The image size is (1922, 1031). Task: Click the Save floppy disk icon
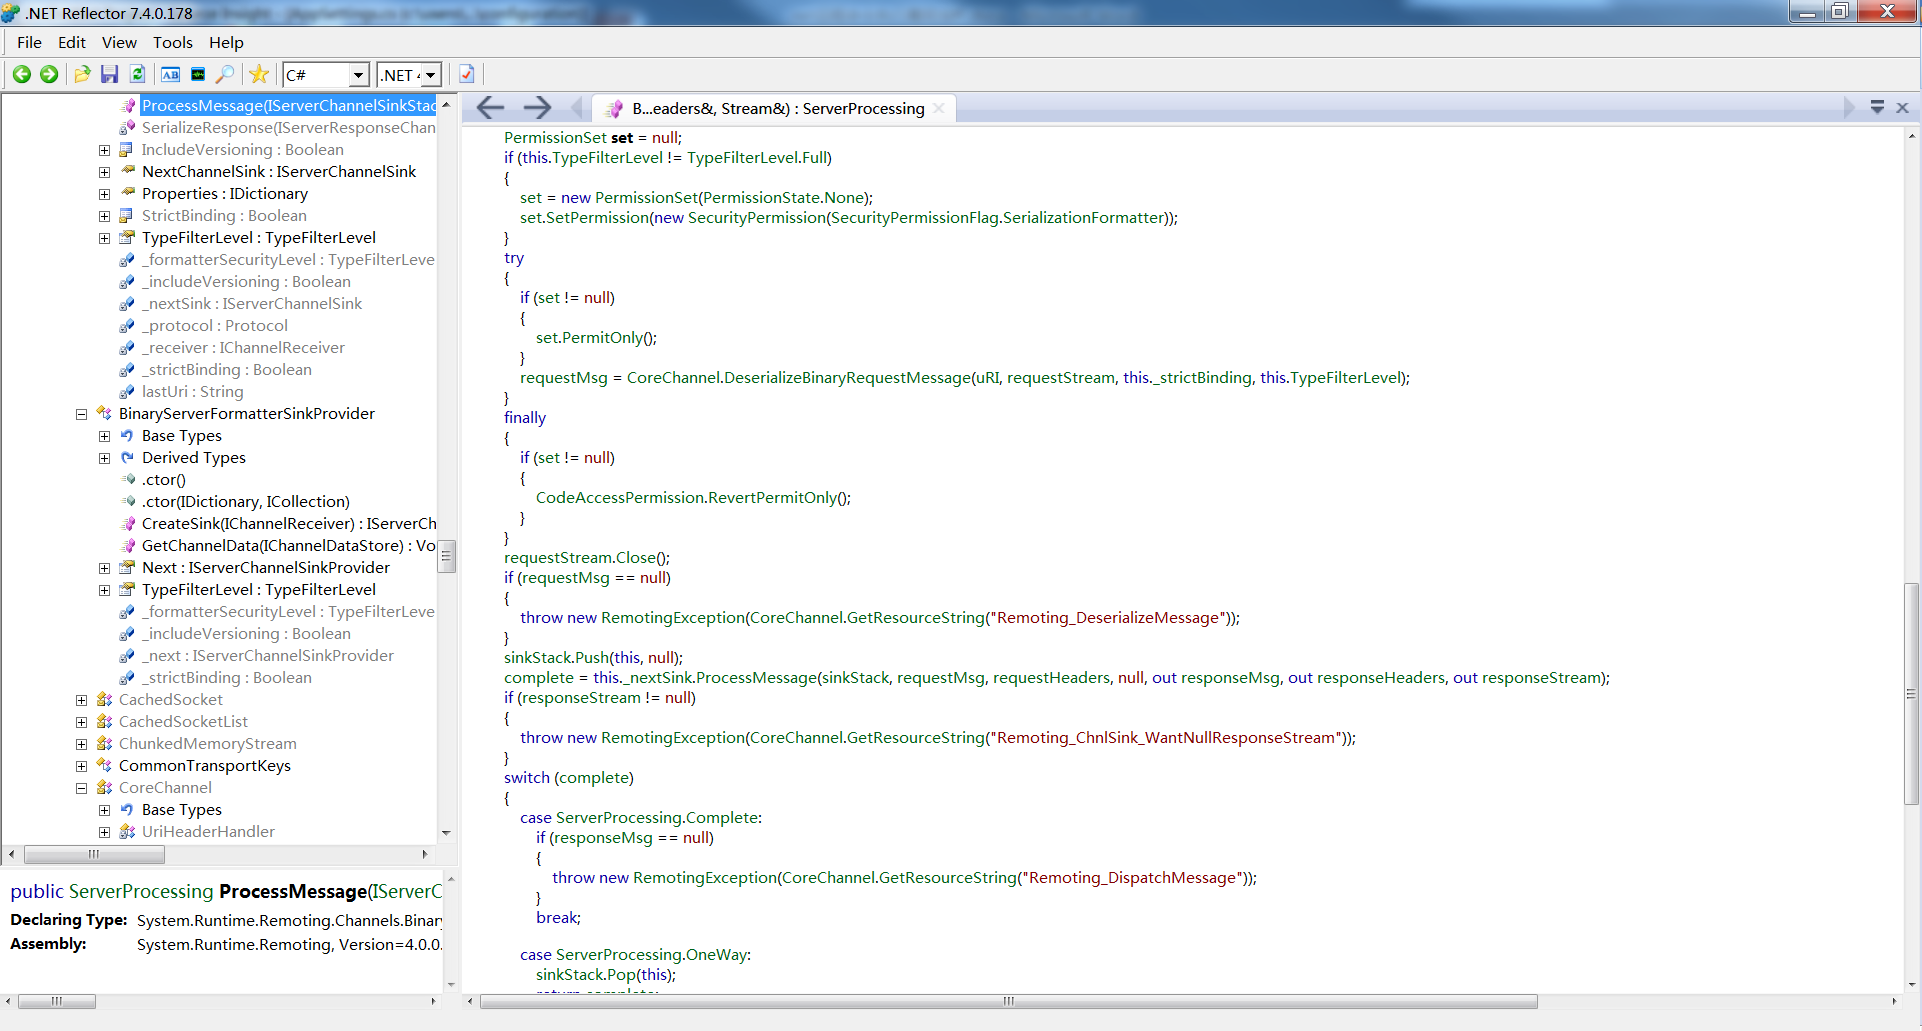point(110,74)
